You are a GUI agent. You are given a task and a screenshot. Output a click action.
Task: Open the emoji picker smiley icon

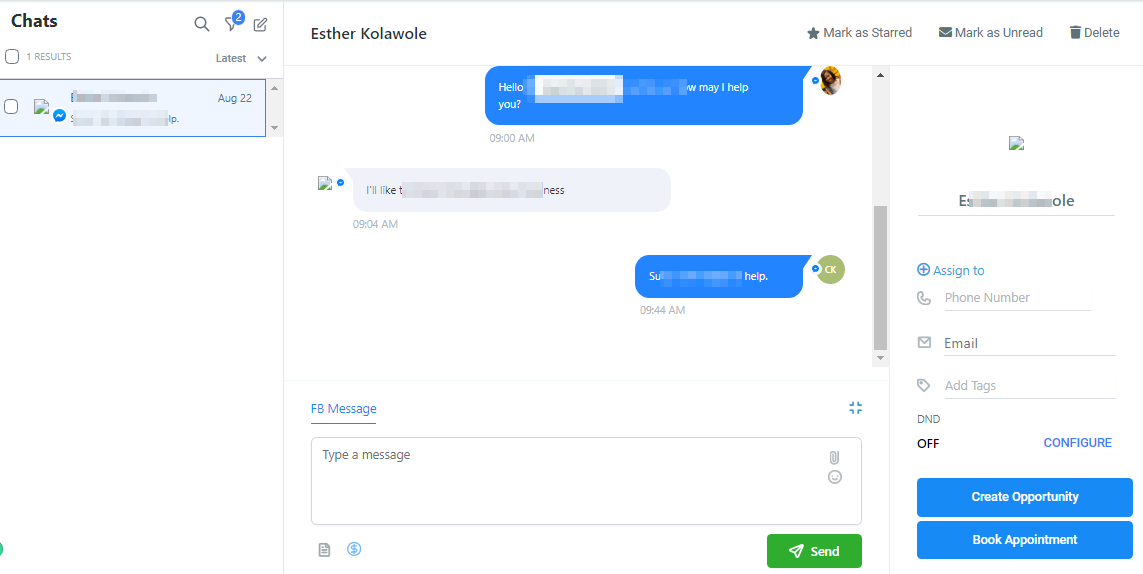835,477
